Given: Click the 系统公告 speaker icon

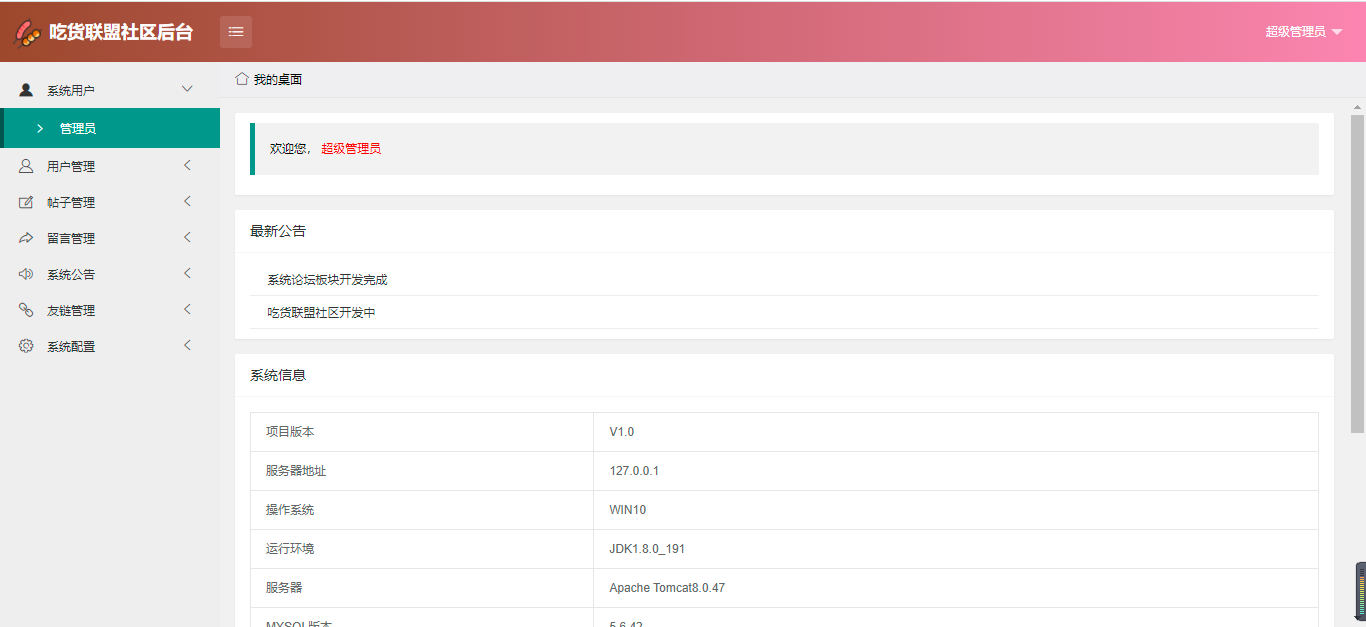Looking at the screenshot, I should coord(26,274).
